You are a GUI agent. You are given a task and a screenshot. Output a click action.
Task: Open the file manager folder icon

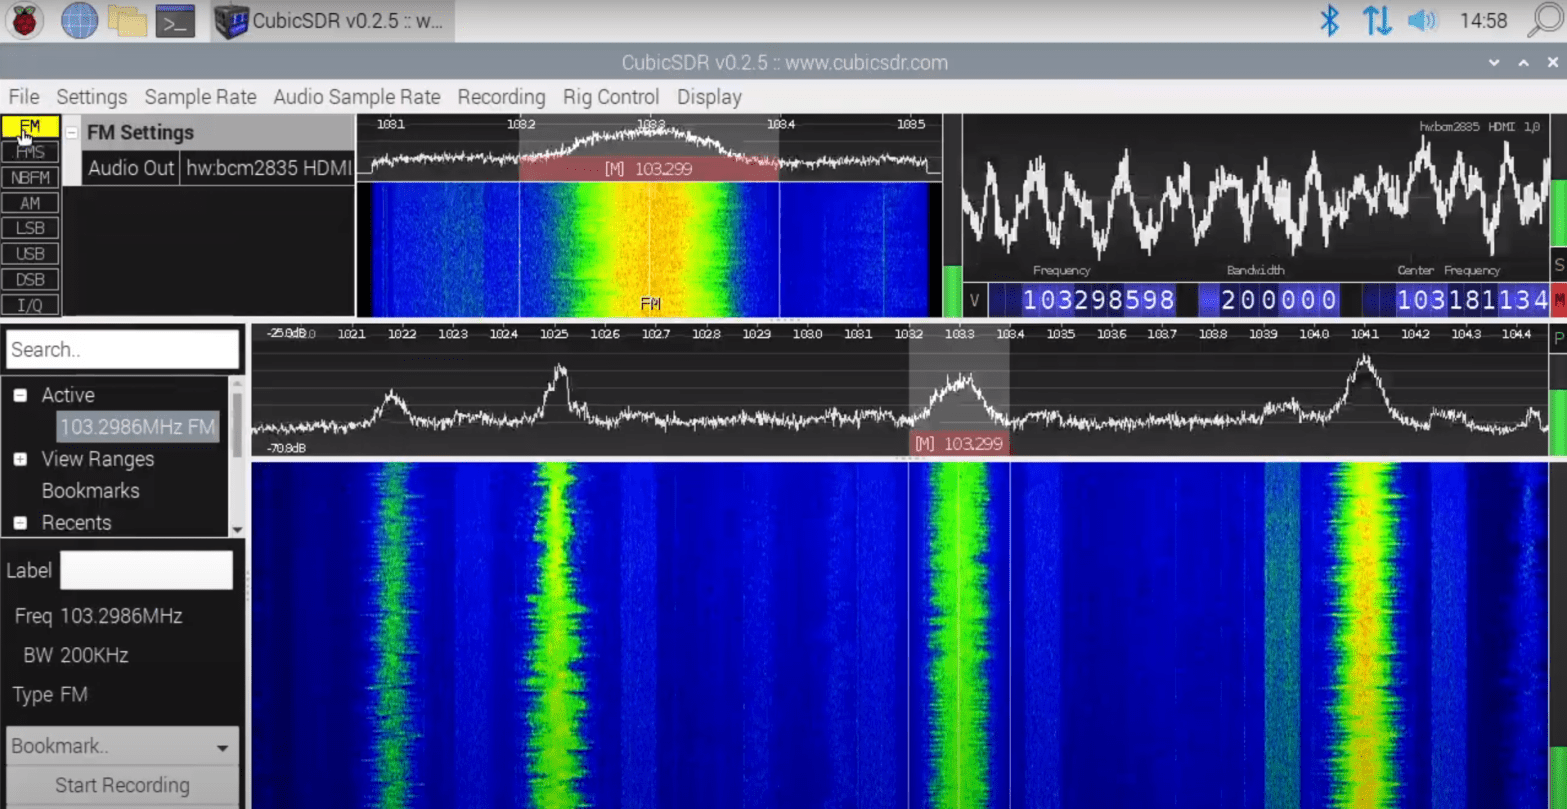[127, 21]
